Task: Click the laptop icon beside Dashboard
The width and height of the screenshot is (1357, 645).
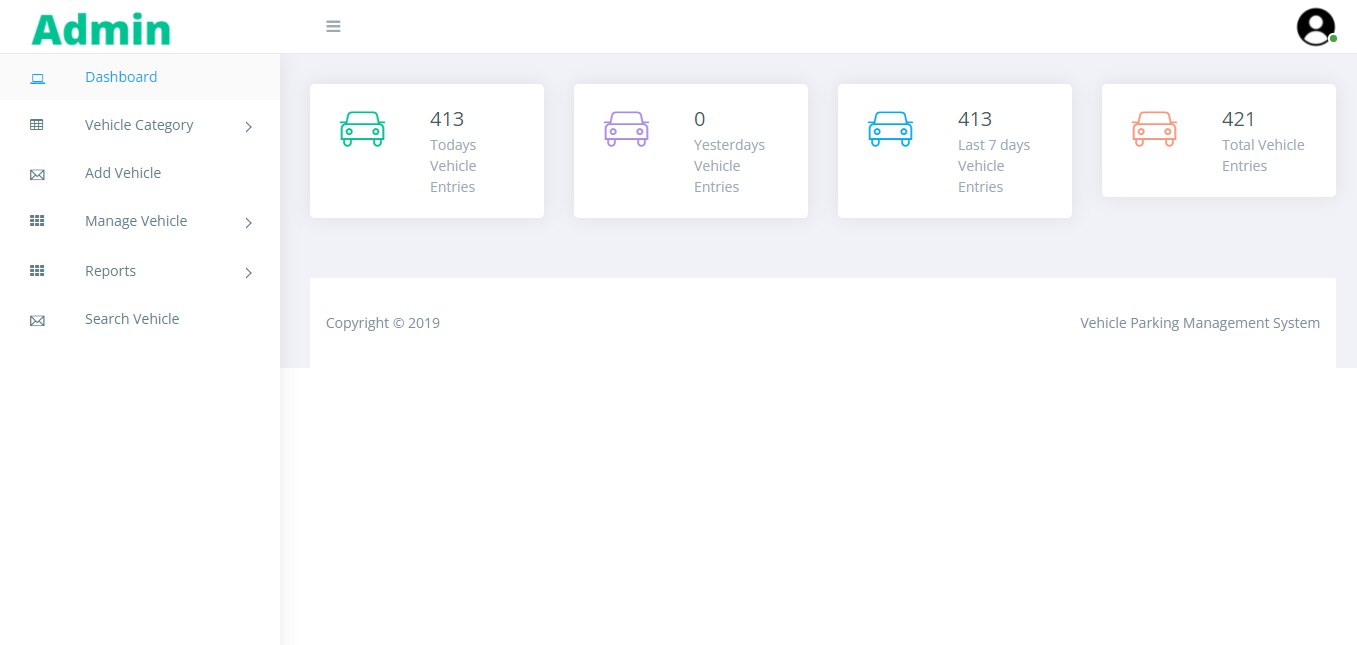Action: (x=37, y=78)
